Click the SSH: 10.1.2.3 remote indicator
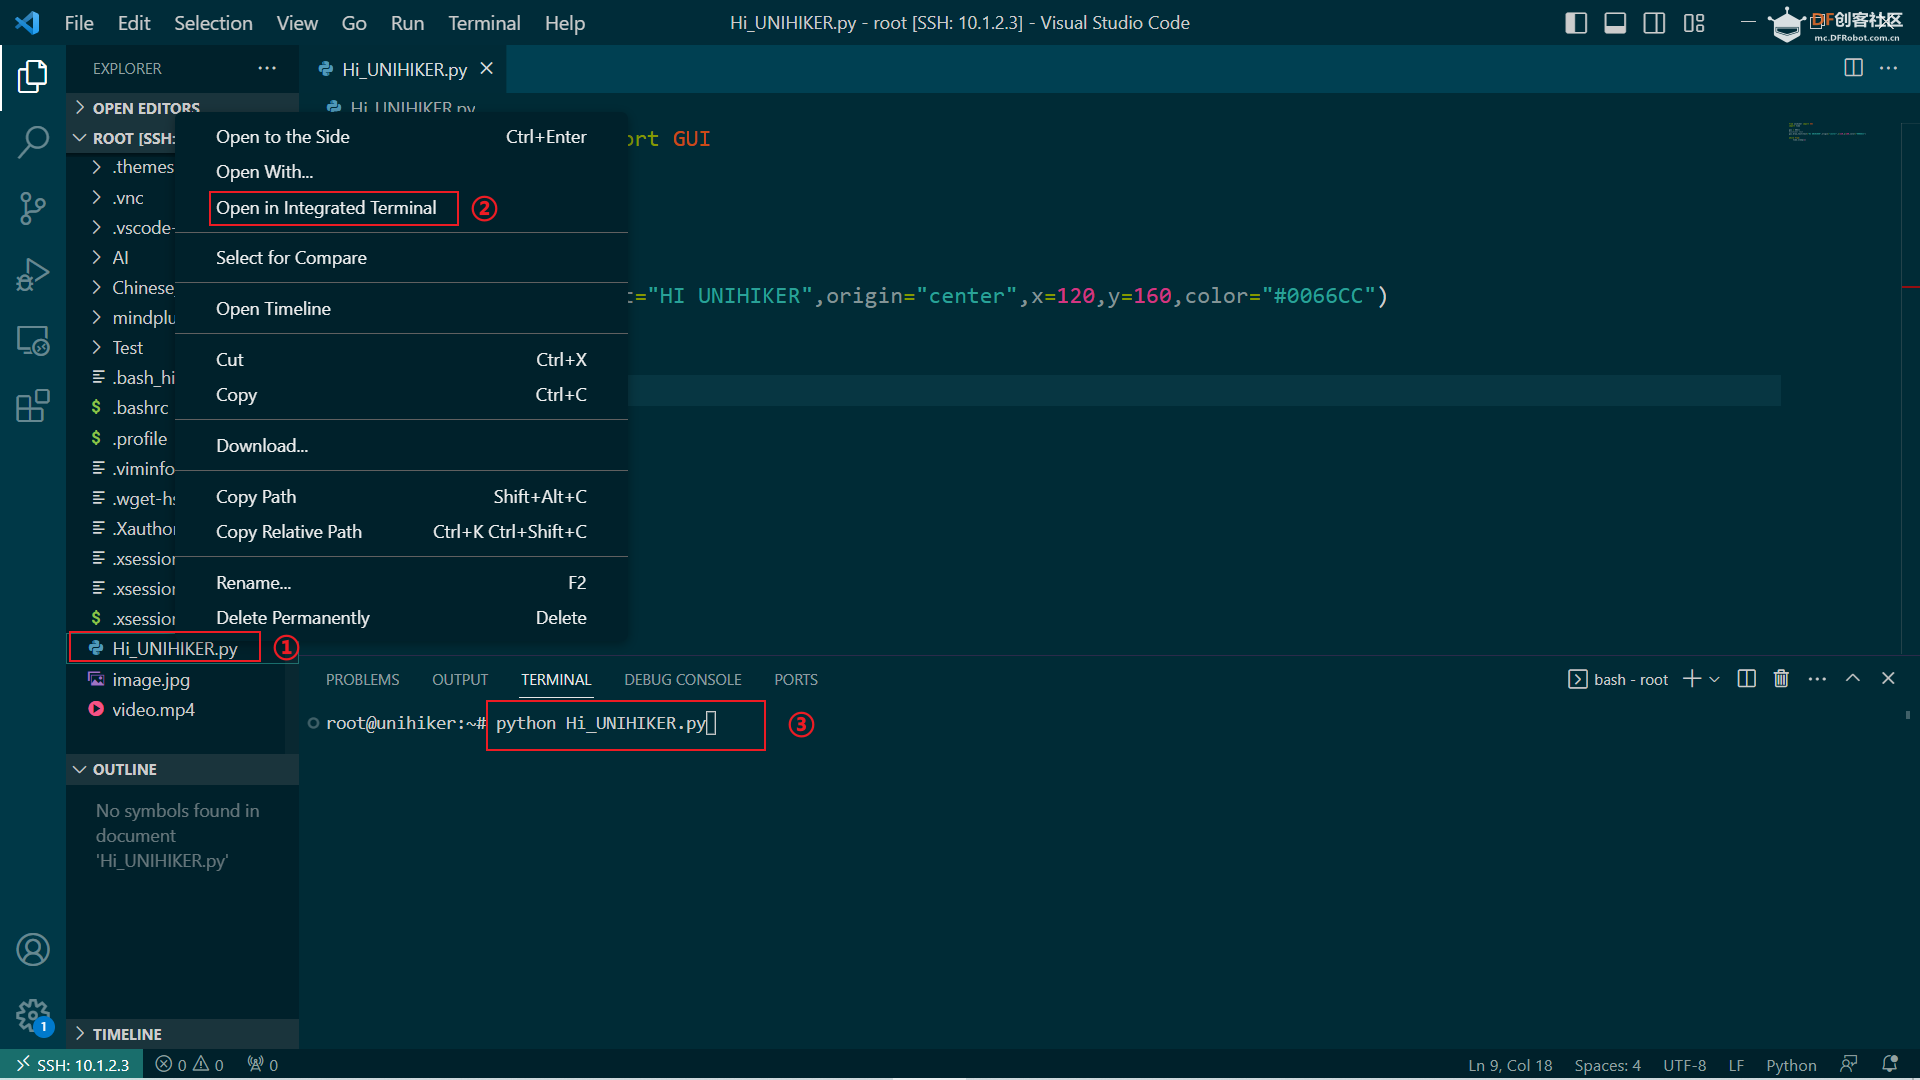The image size is (1920, 1080). [x=73, y=1065]
